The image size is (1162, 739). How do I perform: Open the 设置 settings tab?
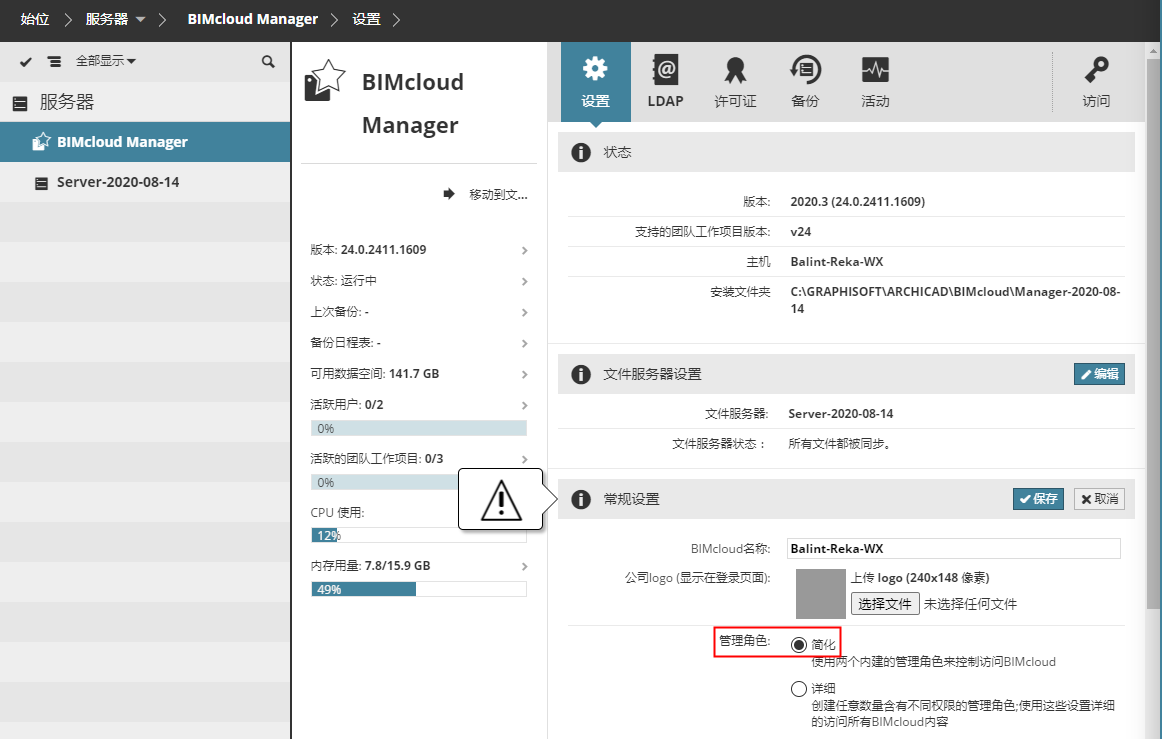595,82
